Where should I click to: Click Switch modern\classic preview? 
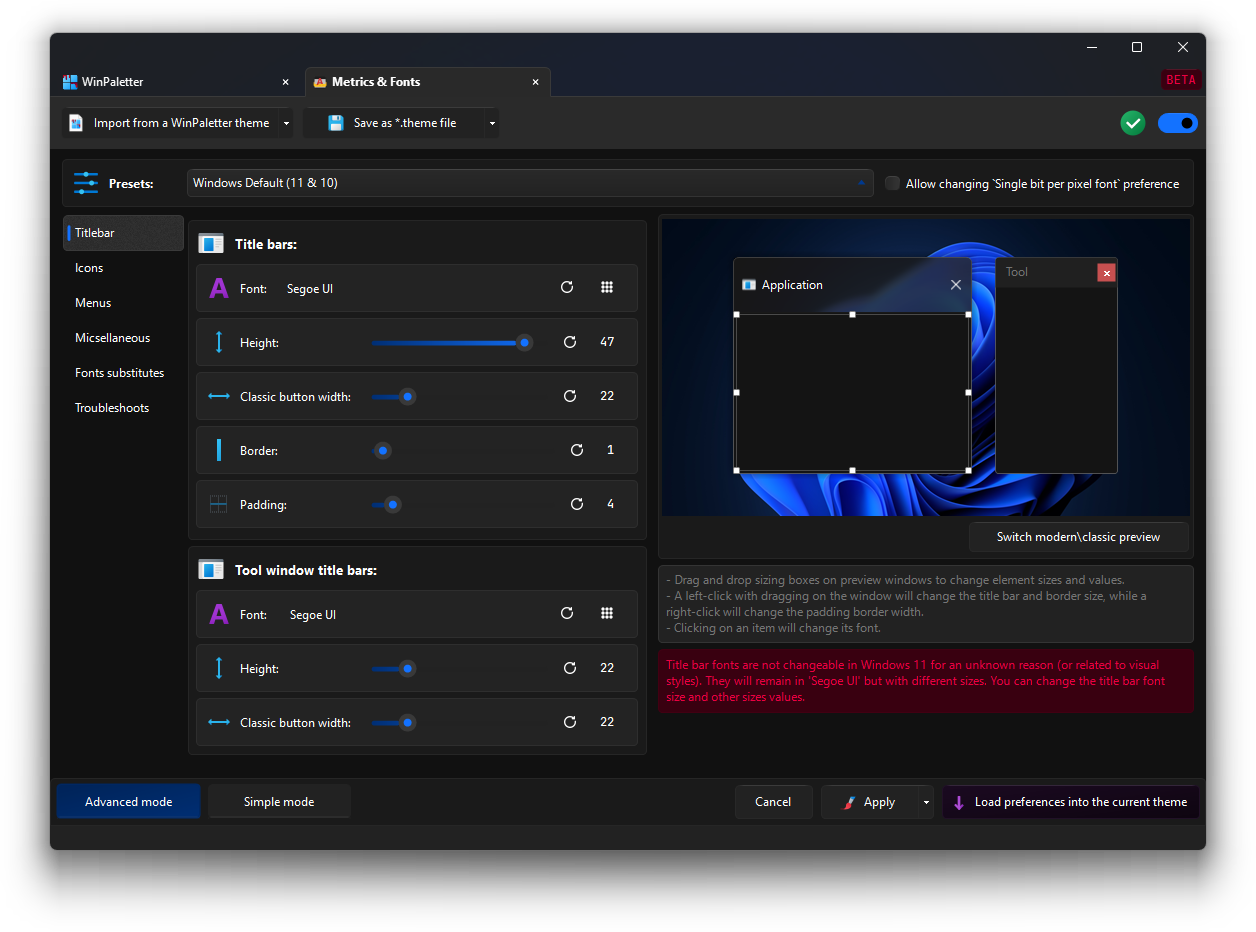[x=1079, y=537]
